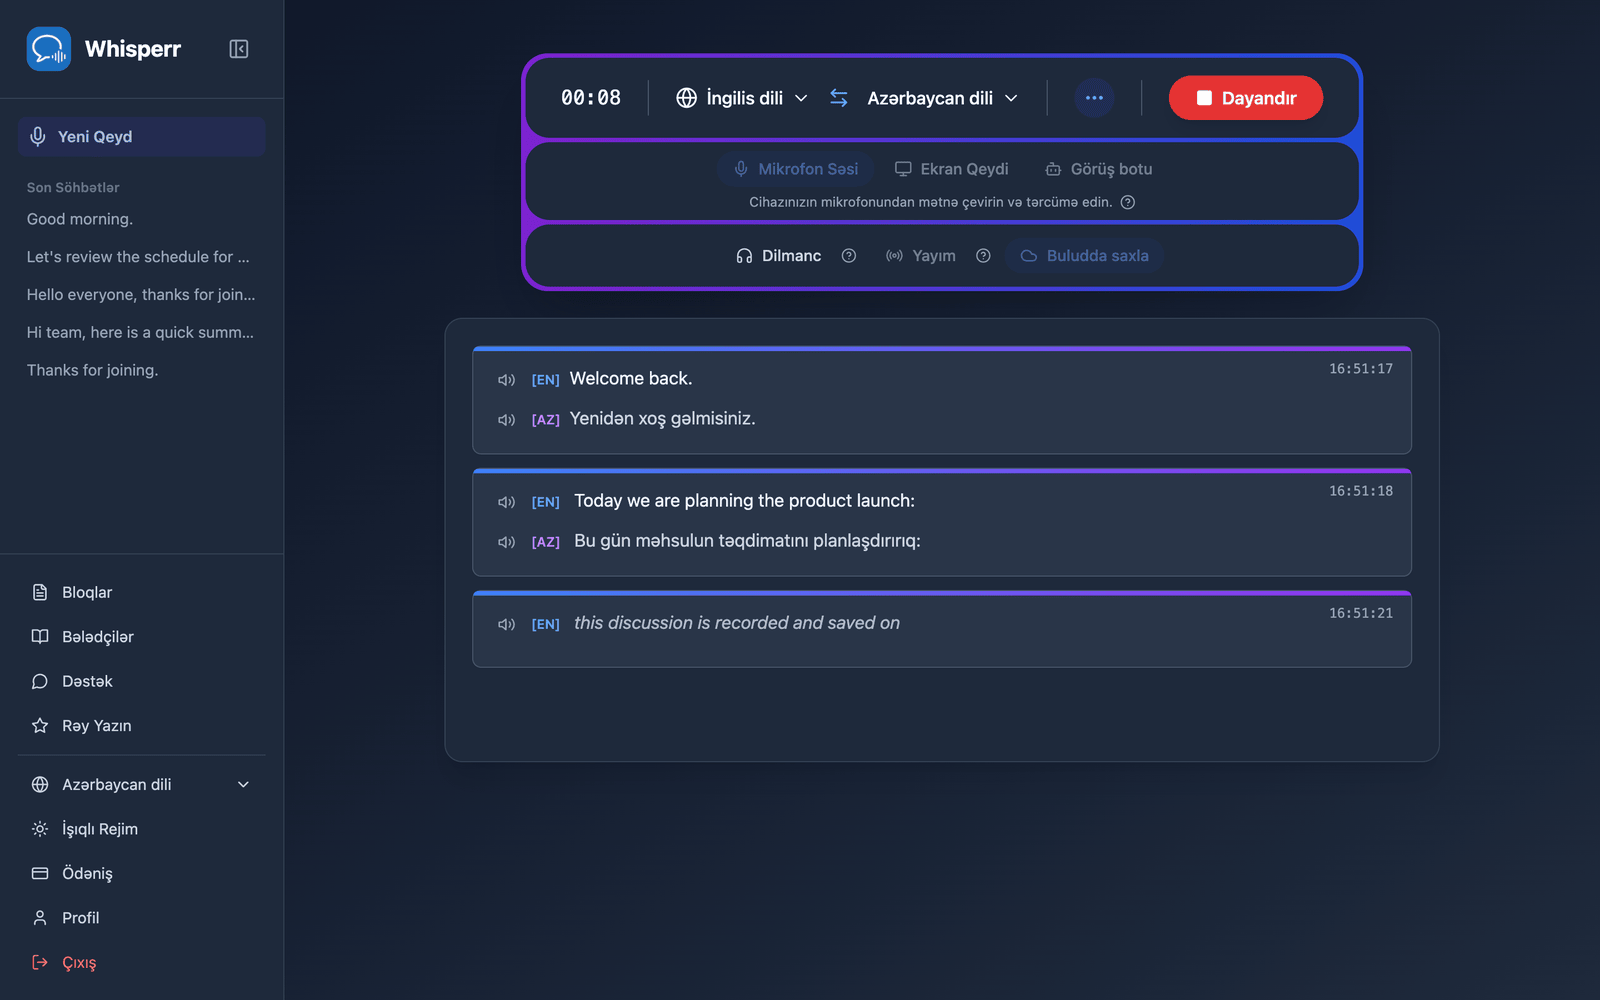1600x1000 pixels.
Task: Click timestamp 16:51:21
Action: coord(1360,613)
